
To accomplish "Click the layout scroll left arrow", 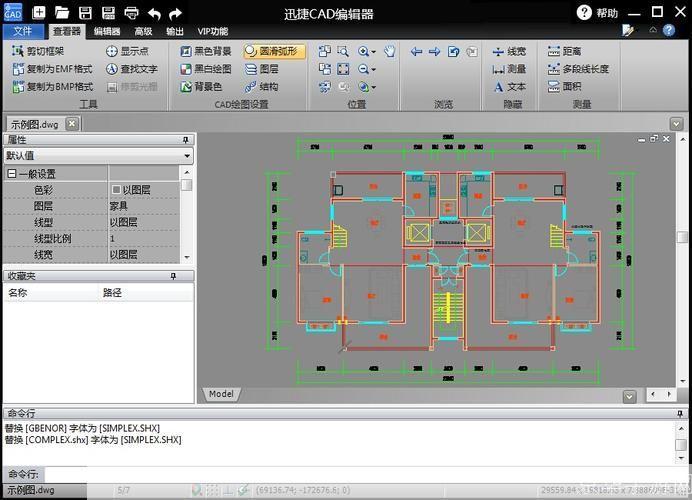I will click(653, 394).
